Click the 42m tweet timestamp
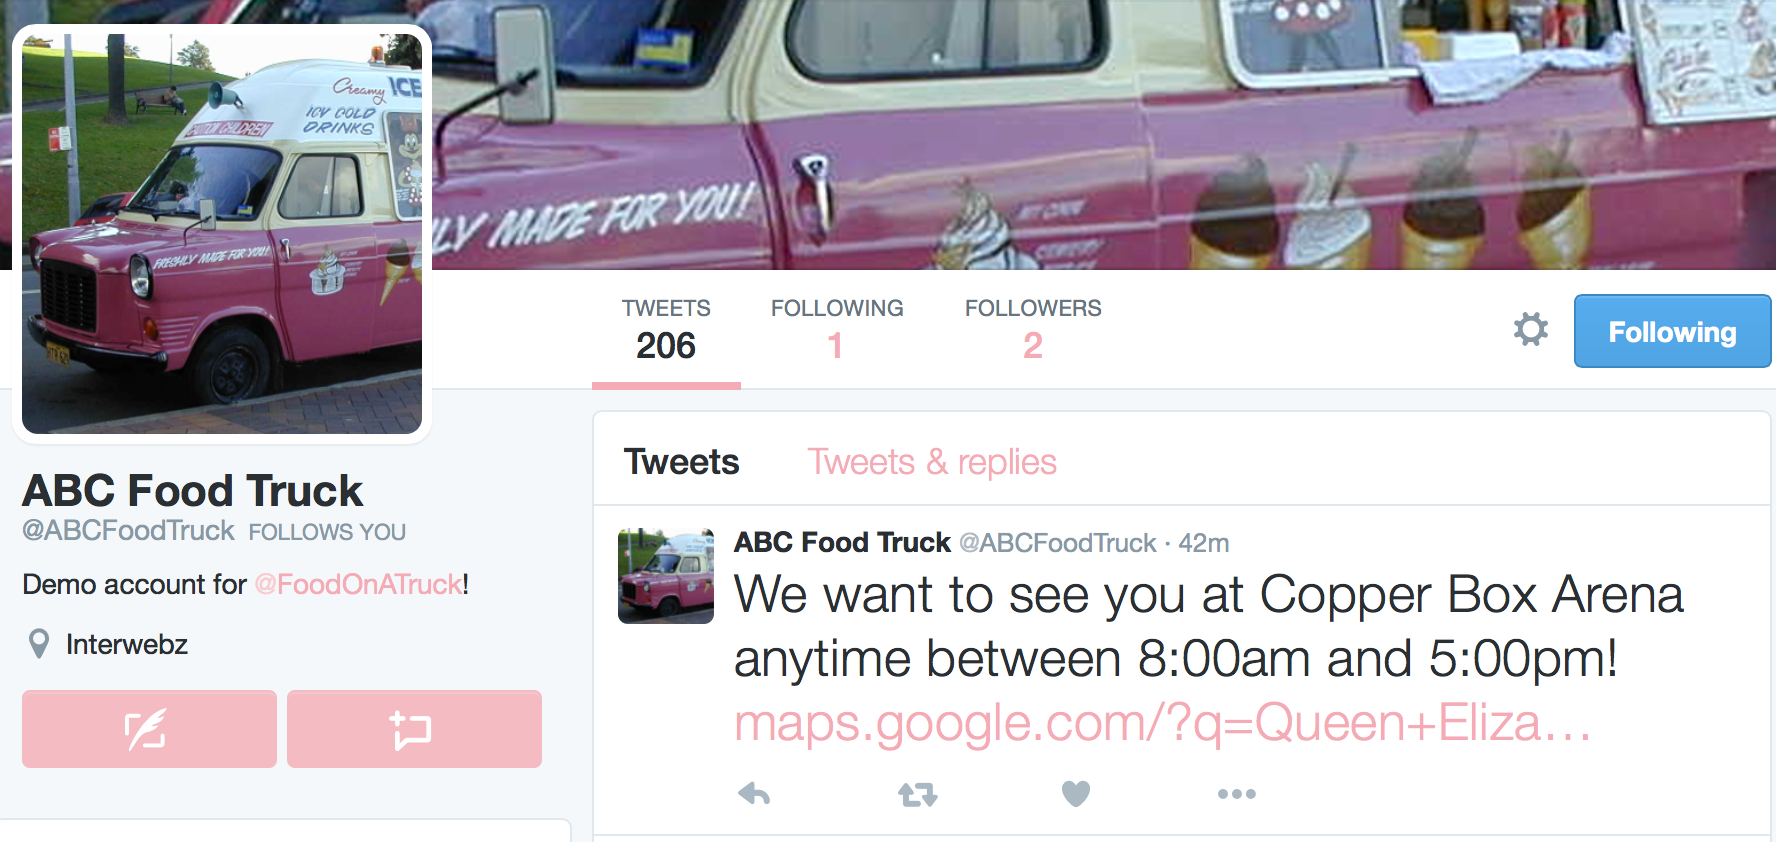This screenshot has height=842, width=1776. click(1203, 543)
